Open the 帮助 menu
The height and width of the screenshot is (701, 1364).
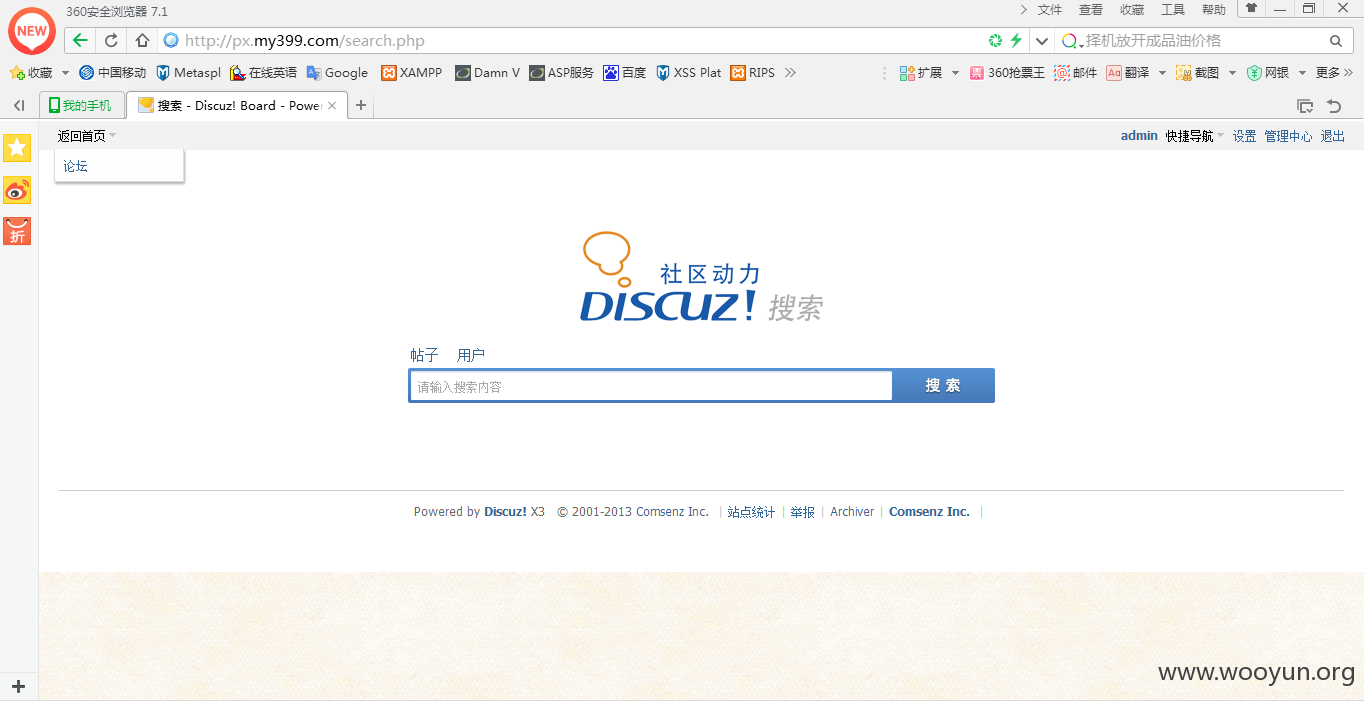[x=1214, y=10]
